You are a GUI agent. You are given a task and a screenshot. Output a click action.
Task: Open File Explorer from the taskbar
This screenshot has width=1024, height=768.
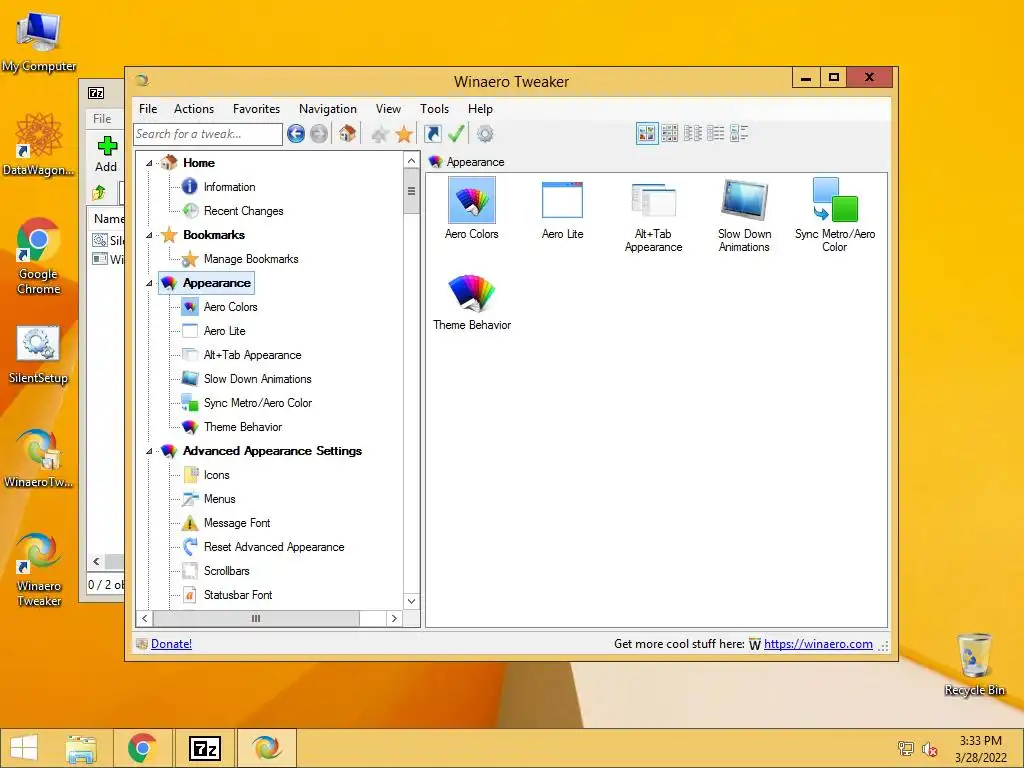[x=81, y=748]
